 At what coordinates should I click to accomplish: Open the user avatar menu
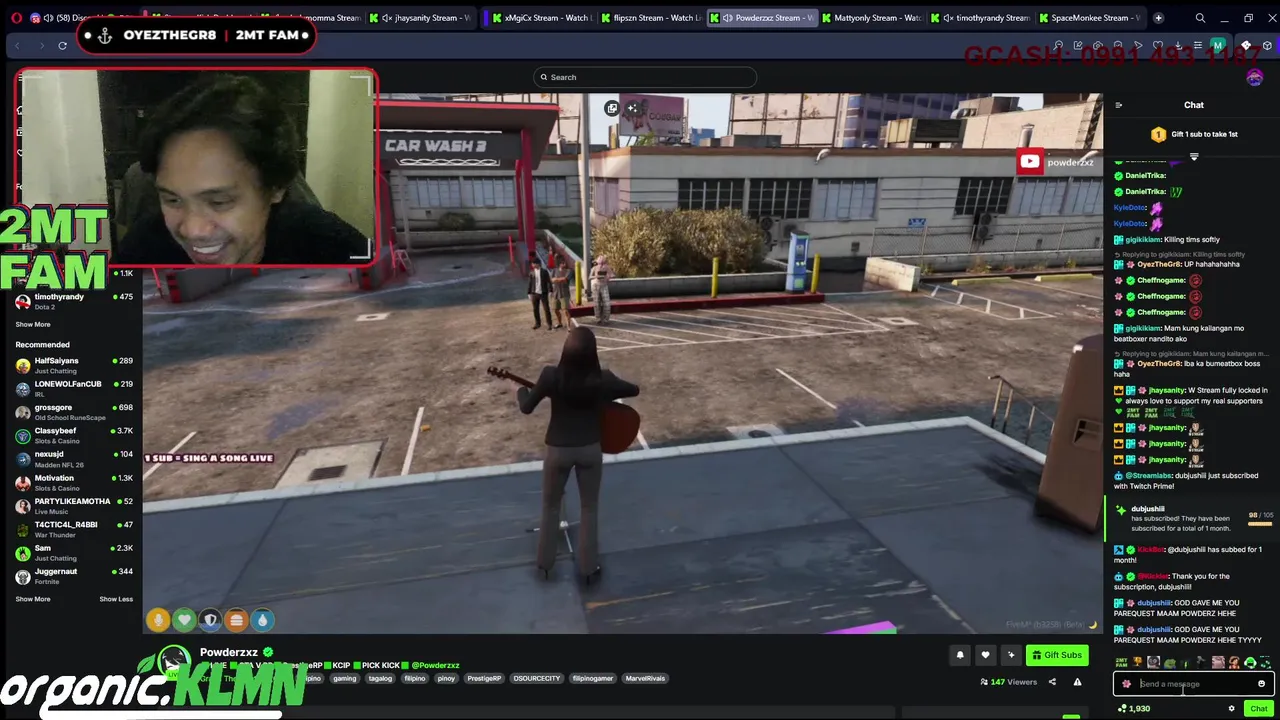[x=1255, y=77]
